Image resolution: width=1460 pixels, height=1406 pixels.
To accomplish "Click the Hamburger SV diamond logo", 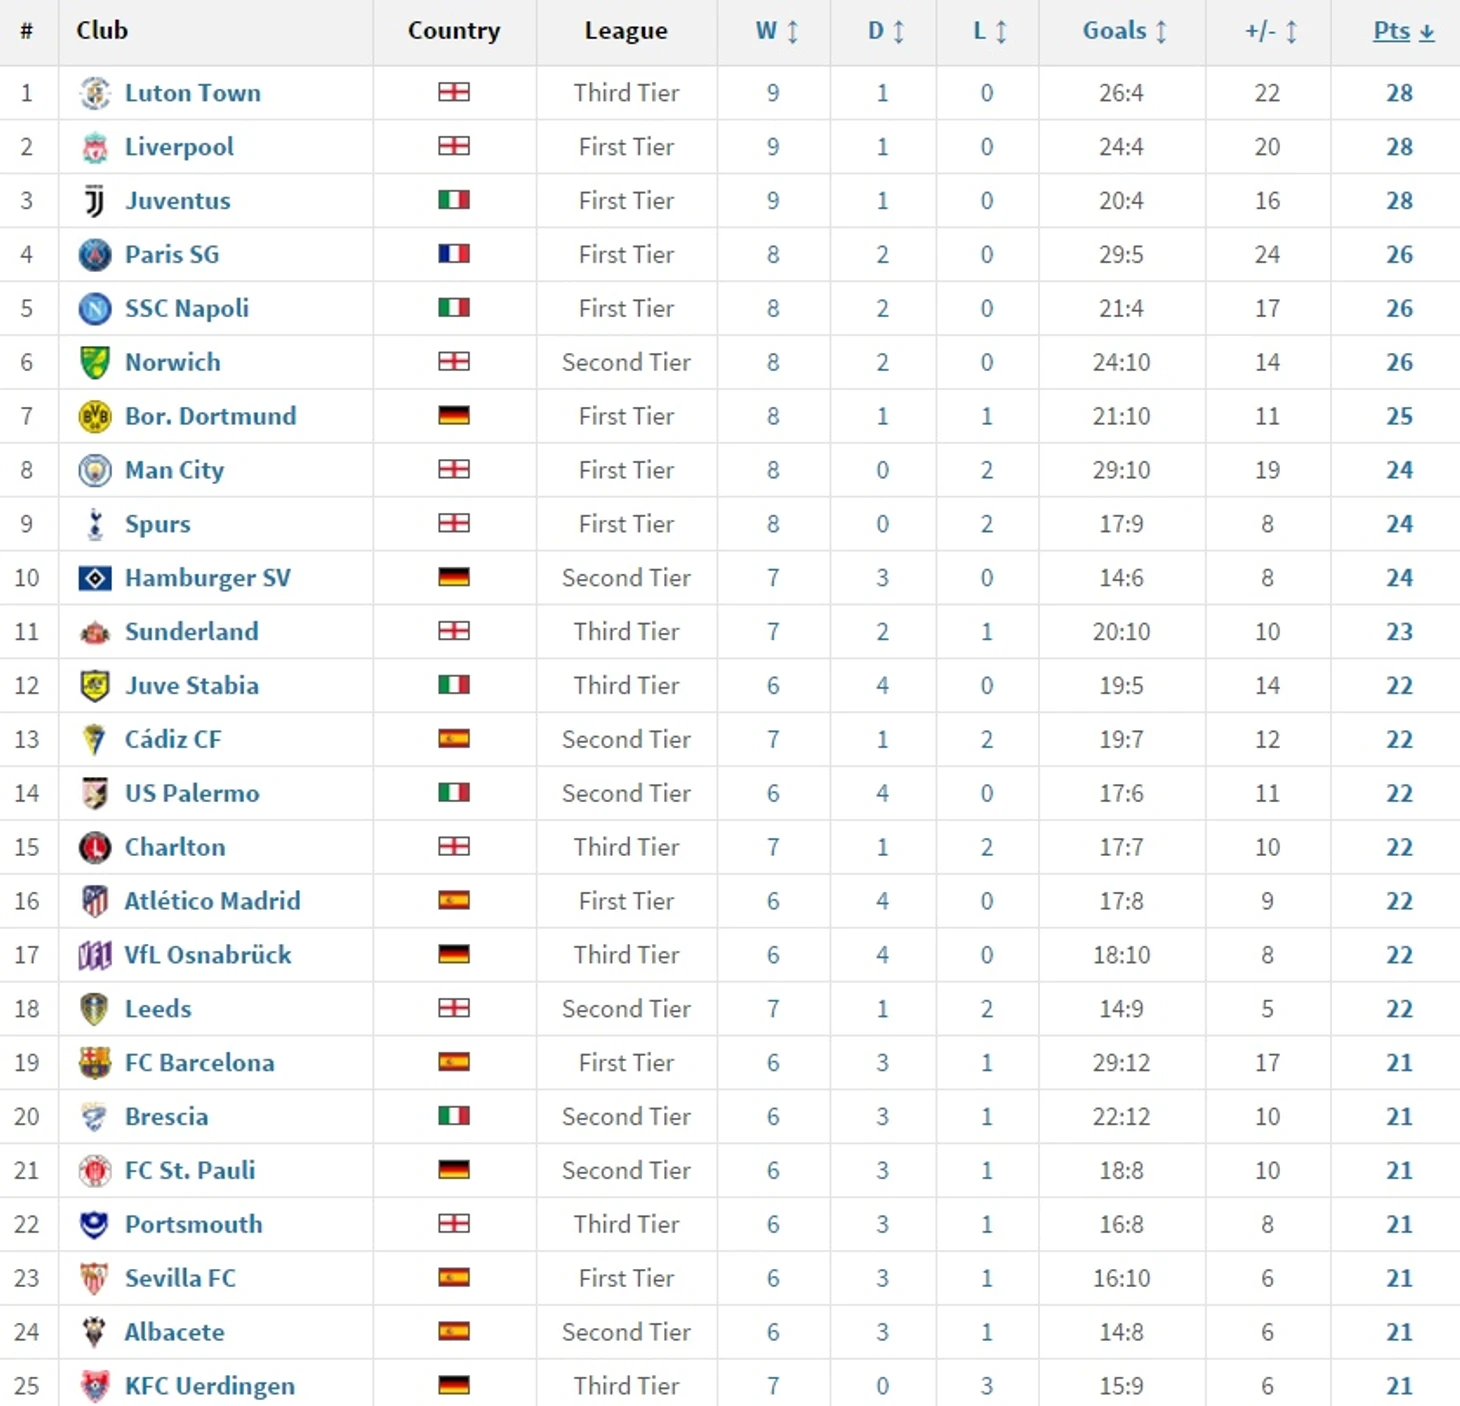I will click(95, 578).
